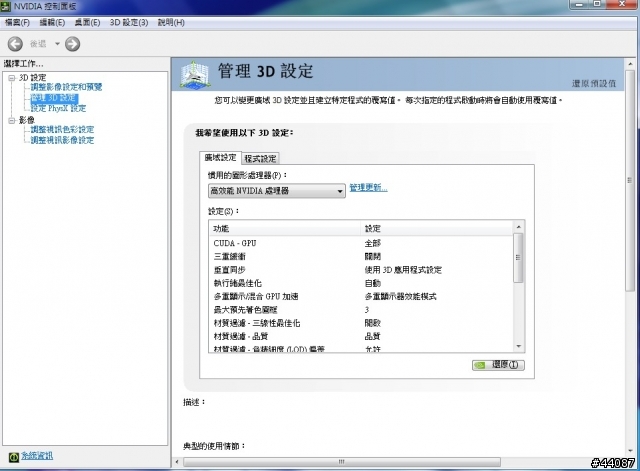640x471 pixels.
Task: Select the 材質過濾 - 三線性最佳化 row
Action: tap(361, 323)
